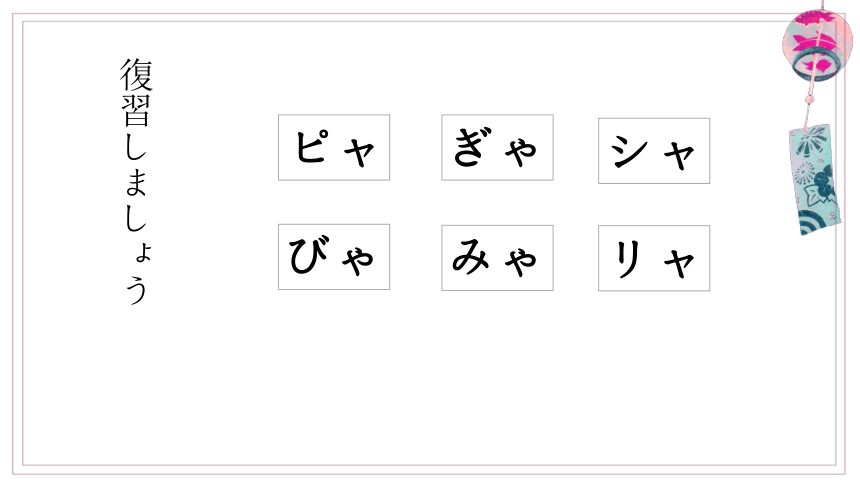Select the hanging paper strip of the wind chime
This screenshot has width=860, height=484.
point(815,179)
